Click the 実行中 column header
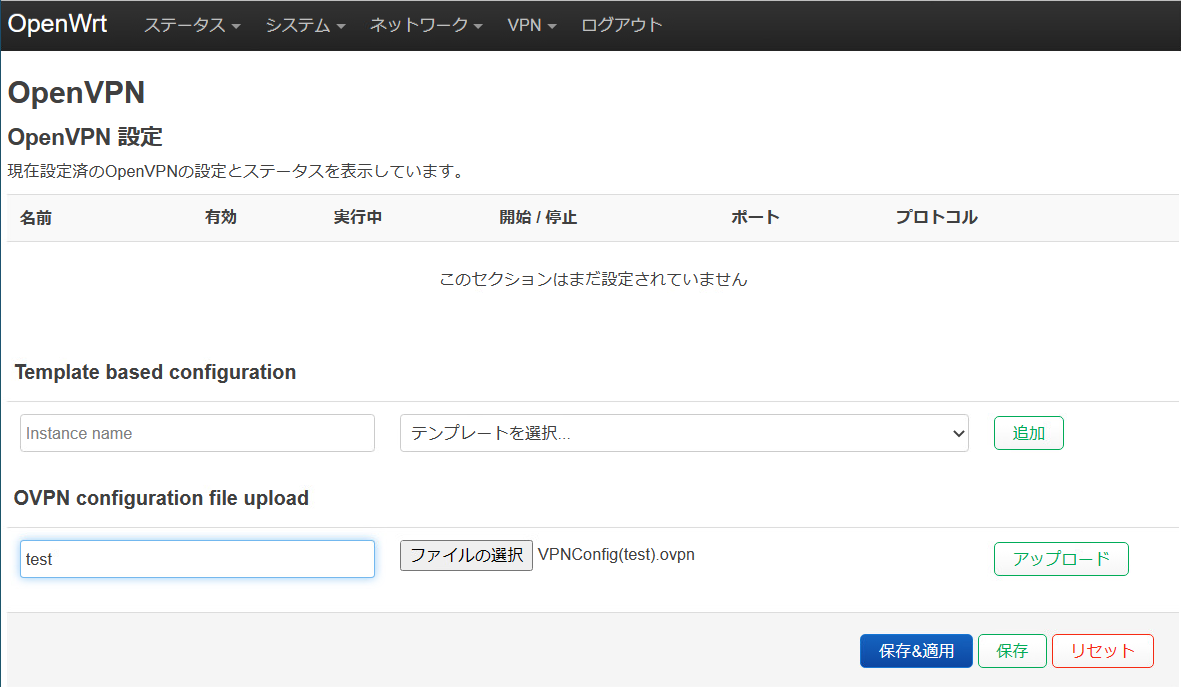The height and width of the screenshot is (687, 1181). tap(358, 217)
